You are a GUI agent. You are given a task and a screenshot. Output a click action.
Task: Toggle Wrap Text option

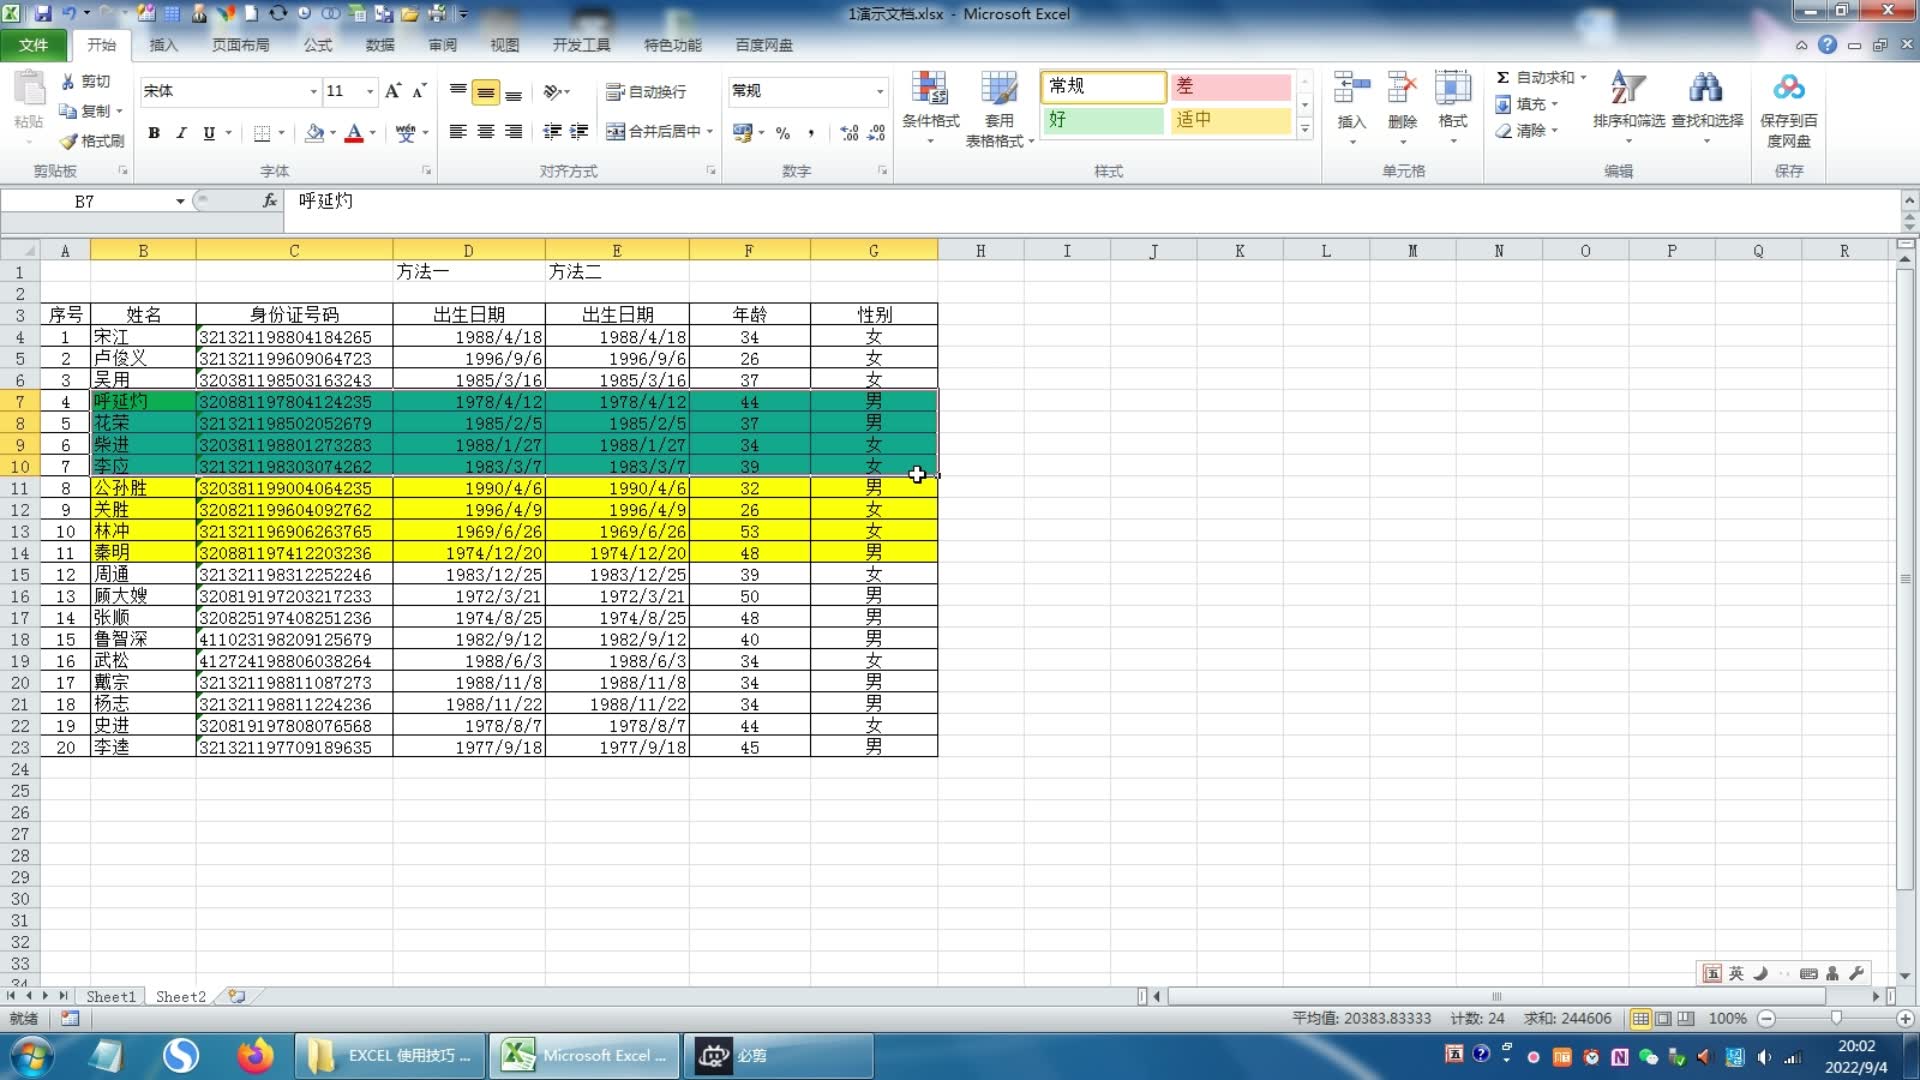(647, 92)
